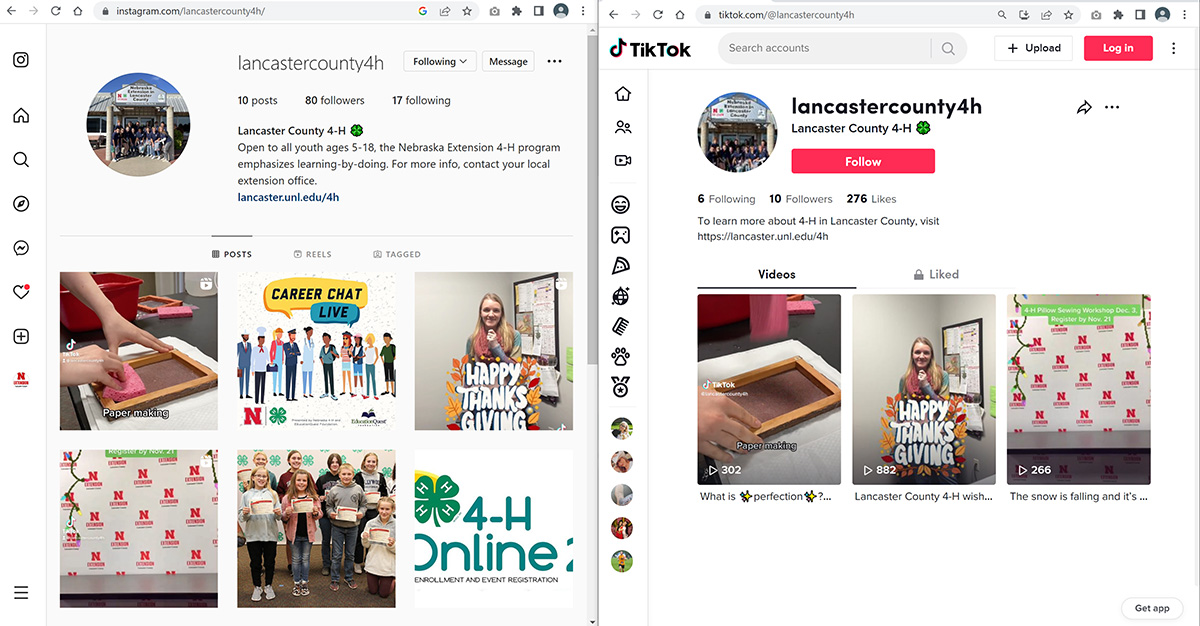Viewport: 1200px width, 626px height.
Task: Open Instagram Explore compass icon
Action: 21,204
